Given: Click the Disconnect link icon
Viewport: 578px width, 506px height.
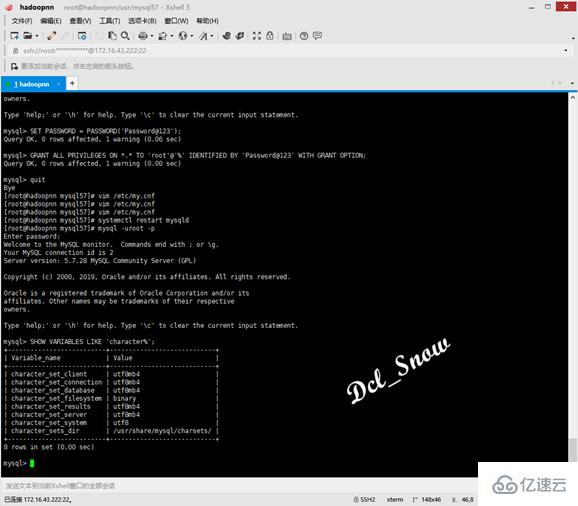Looking at the screenshot, I should click(x=52, y=35).
